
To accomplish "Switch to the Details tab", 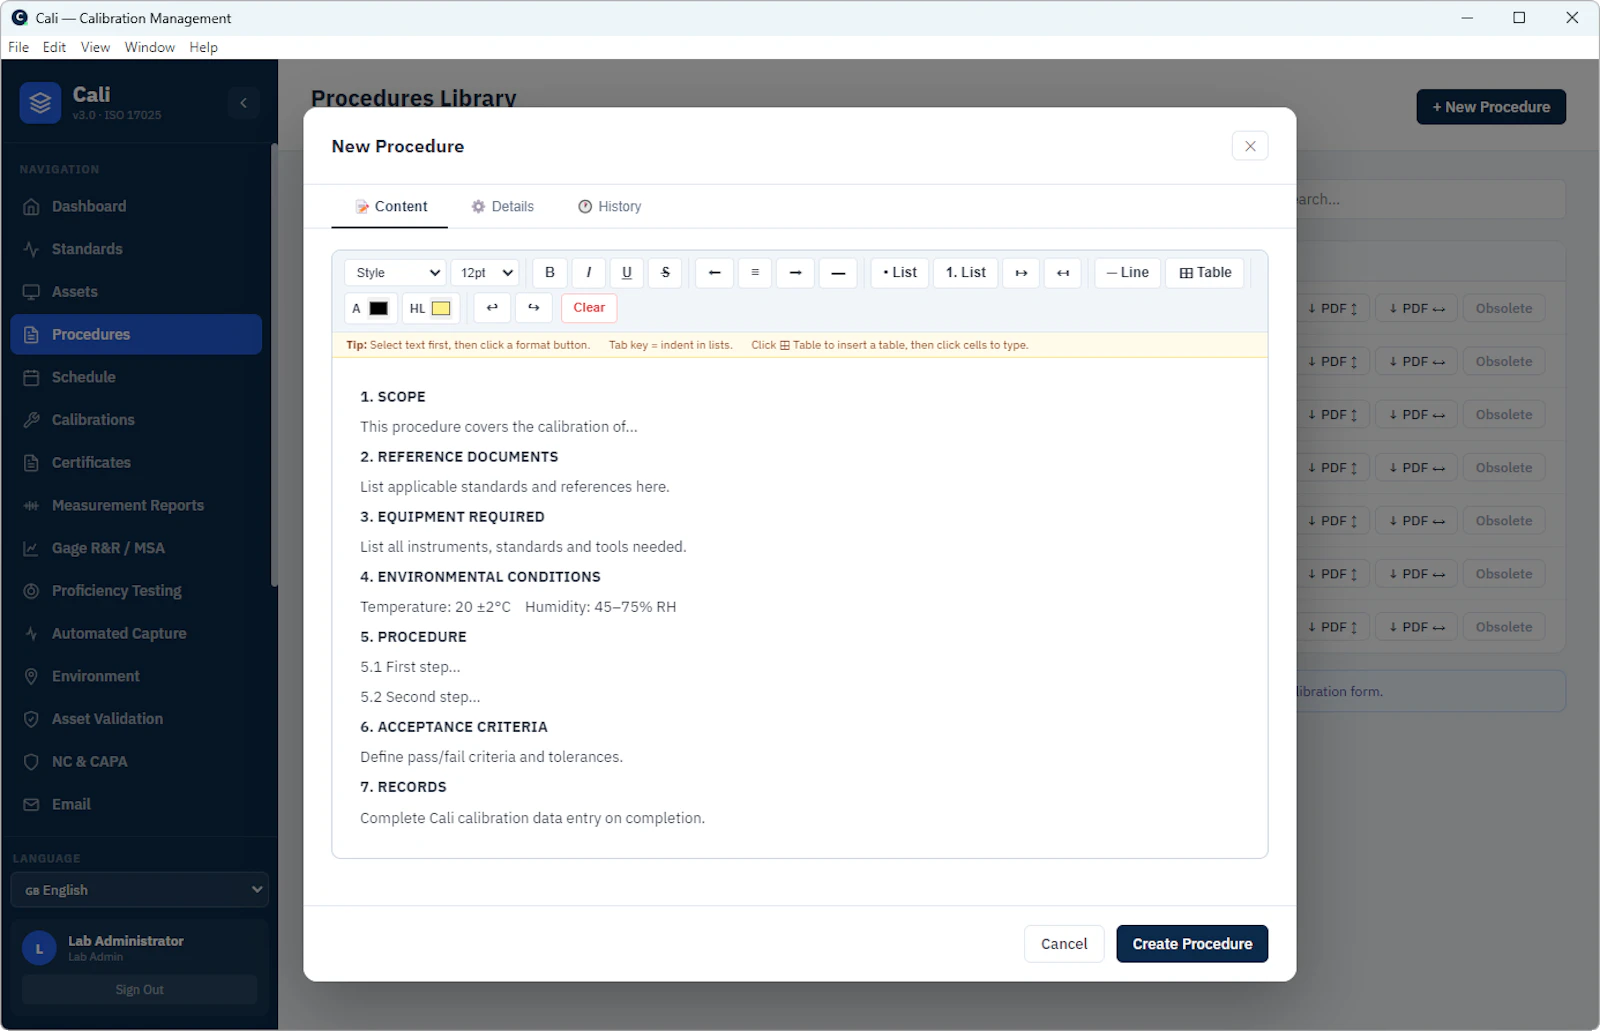I will [503, 206].
